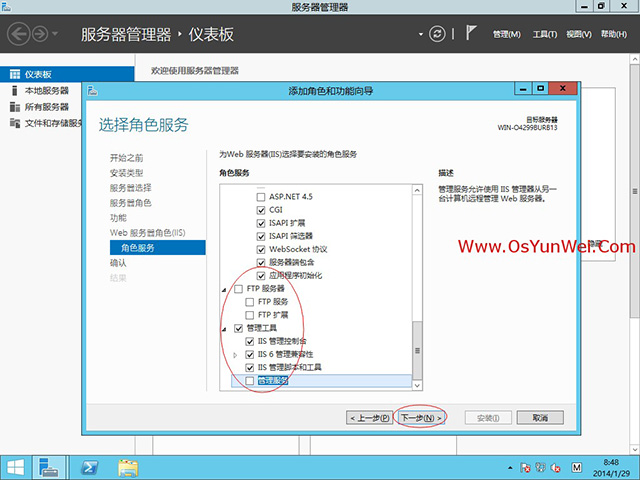Click the wizard title bar icon
Screen dimensions: 640x480
pyautogui.click(x=93, y=90)
